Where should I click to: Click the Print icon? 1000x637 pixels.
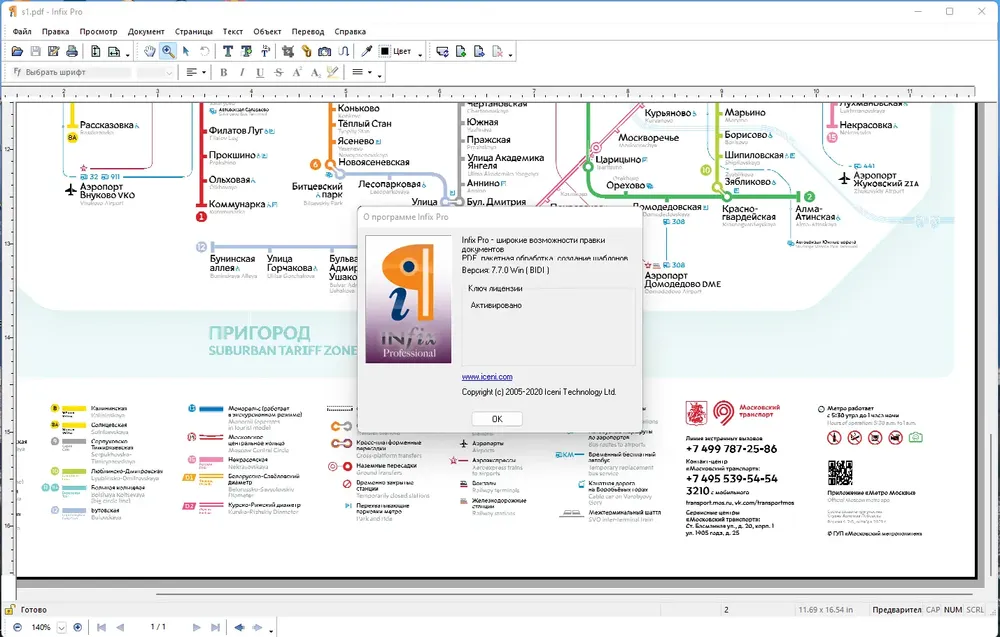point(72,52)
